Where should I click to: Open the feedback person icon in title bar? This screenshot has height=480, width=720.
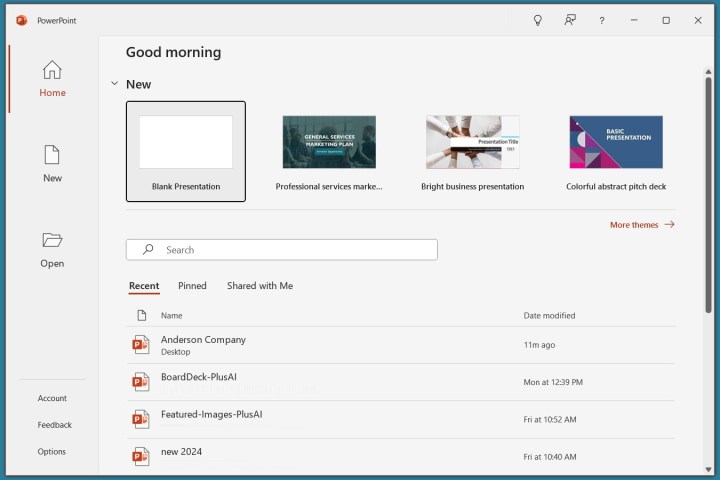click(570, 20)
